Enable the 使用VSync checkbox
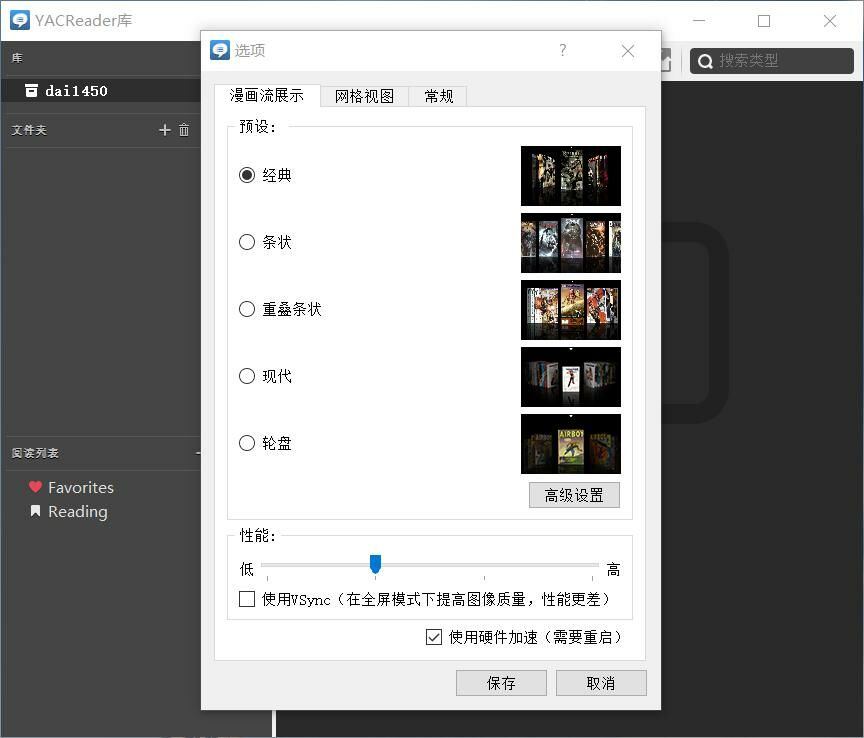 (x=247, y=599)
